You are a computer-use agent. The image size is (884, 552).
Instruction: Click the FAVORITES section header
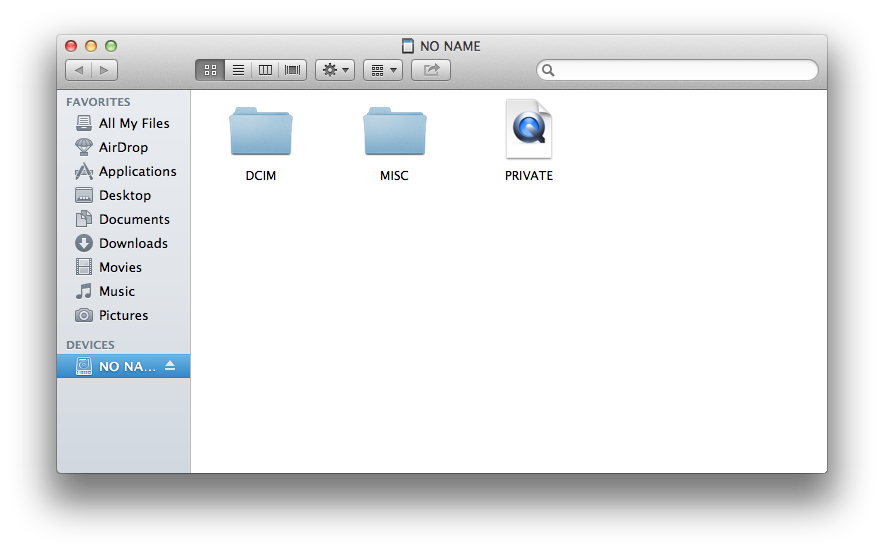tap(98, 102)
